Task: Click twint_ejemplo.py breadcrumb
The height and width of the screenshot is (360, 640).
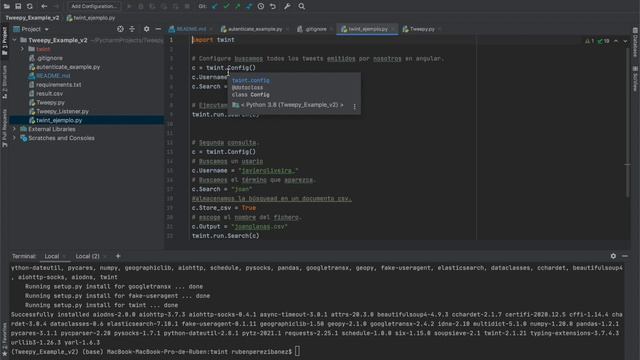Action: pos(91,18)
